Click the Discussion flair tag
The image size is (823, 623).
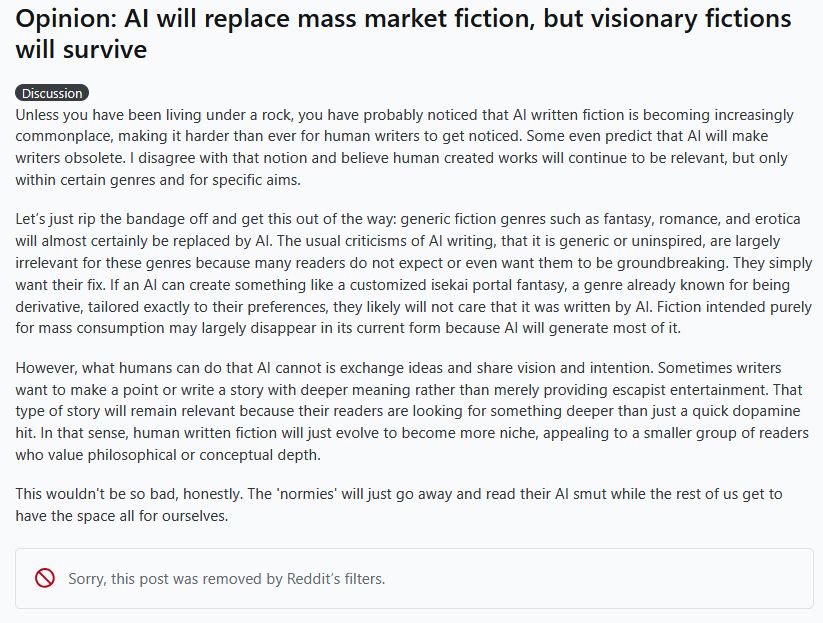52,93
